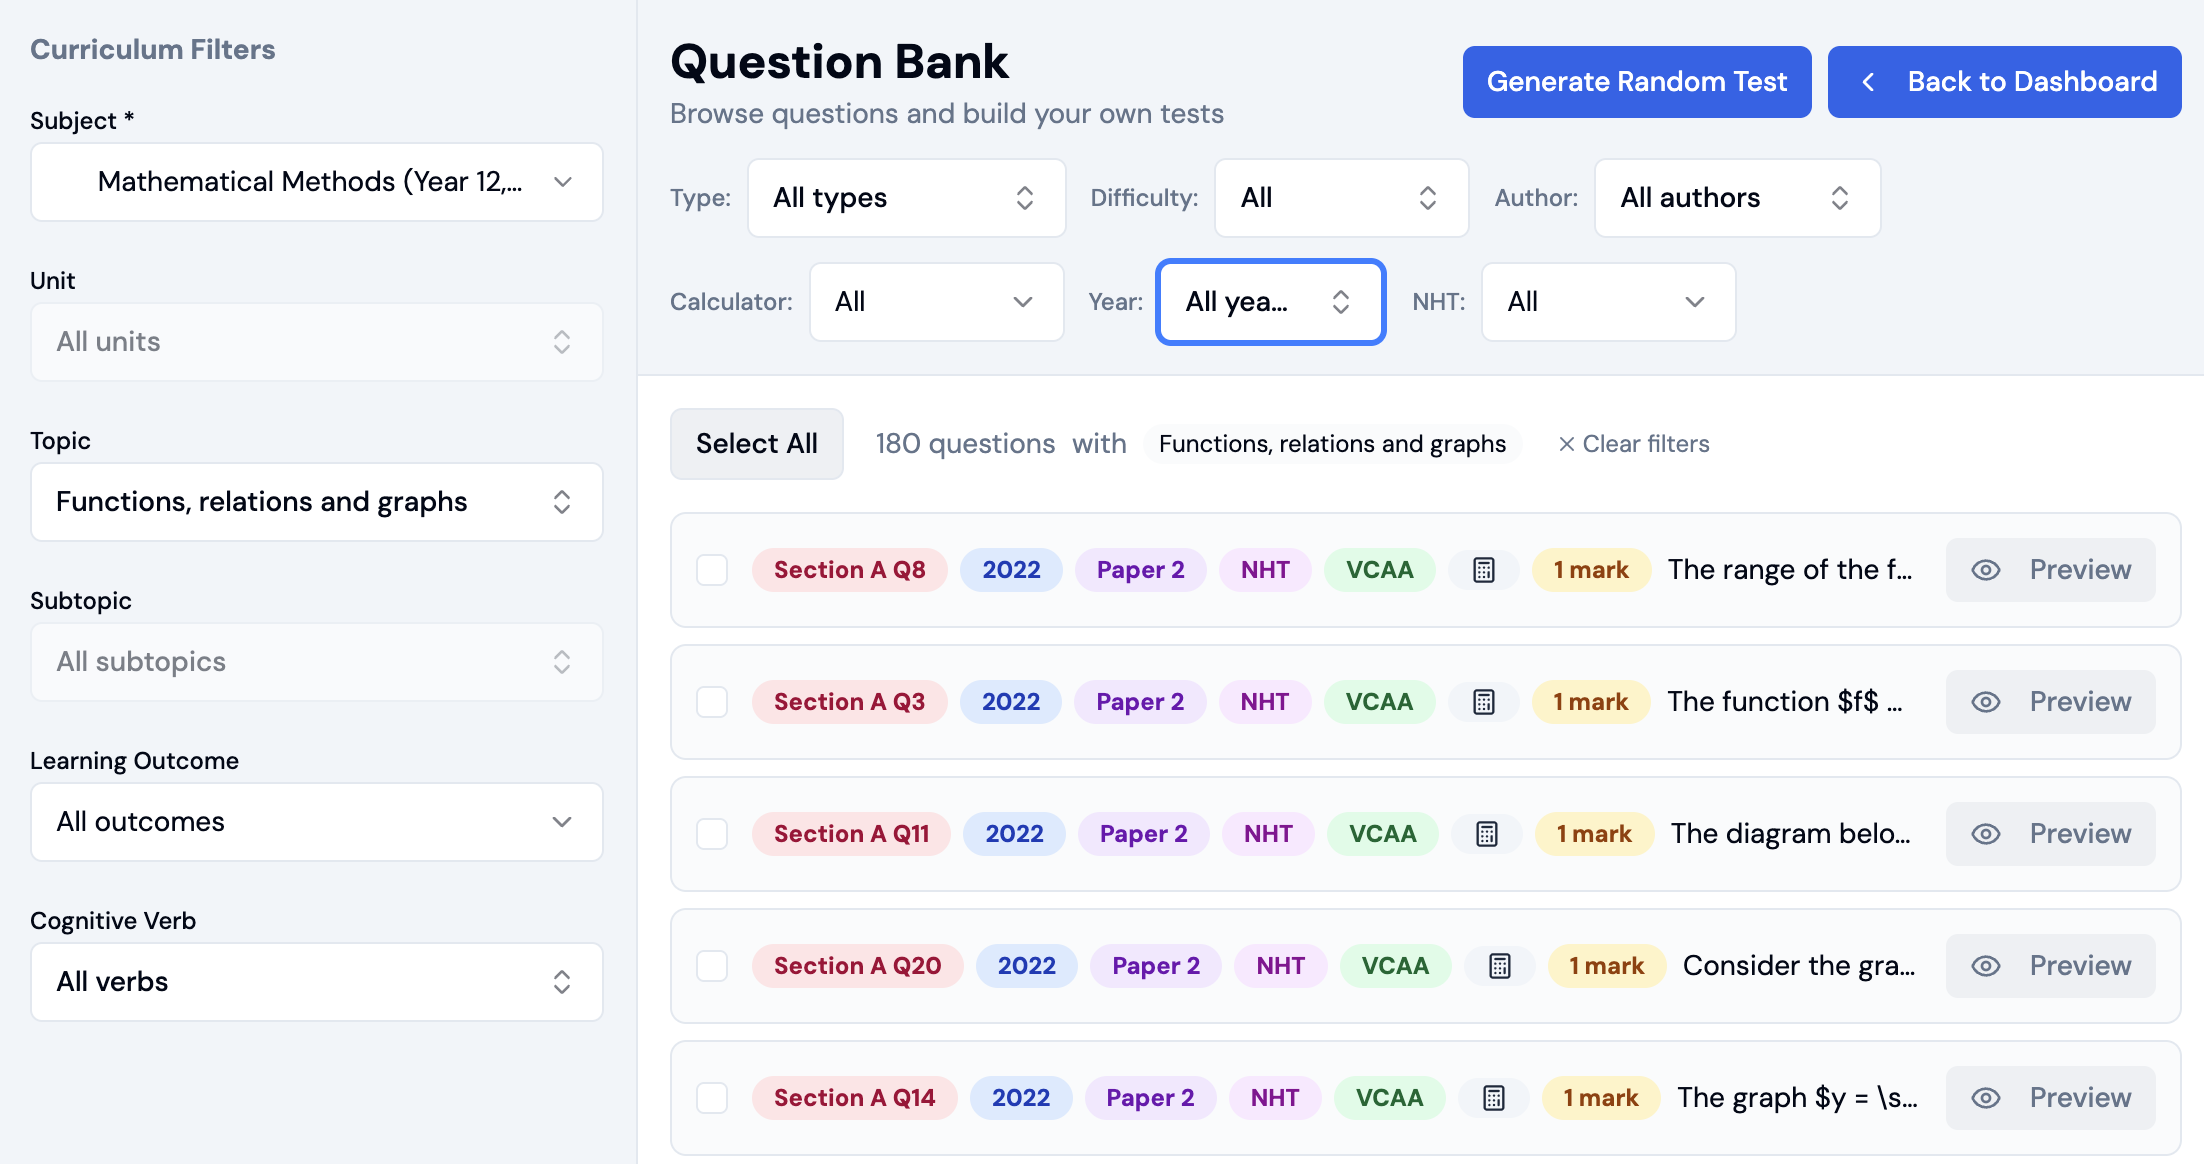This screenshot has height=1164, width=2204.
Task: Select the checkbox for Section A Q20
Action: 712,966
